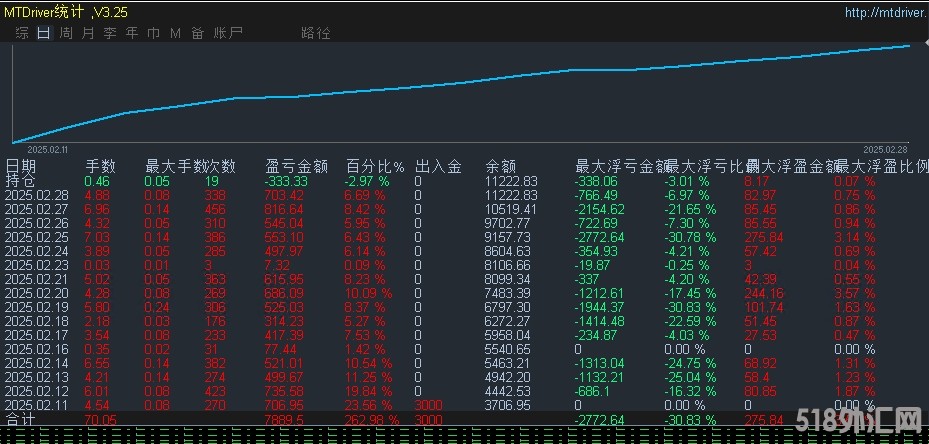Click the -2.97 % position percentage
The height and width of the screenshot is (444, 929).
(367, 181)
